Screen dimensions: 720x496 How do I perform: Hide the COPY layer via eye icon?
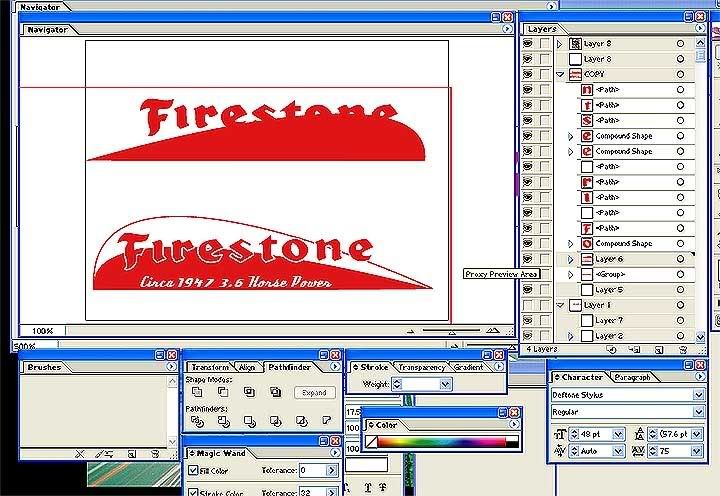tap(528, 74)
